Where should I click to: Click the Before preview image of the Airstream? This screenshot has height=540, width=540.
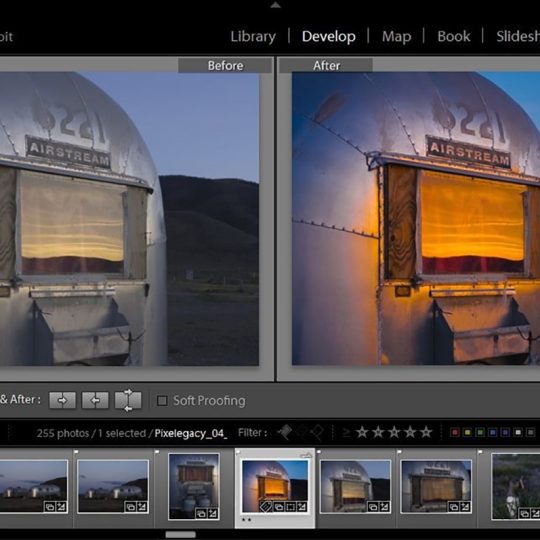click(129, 219)
